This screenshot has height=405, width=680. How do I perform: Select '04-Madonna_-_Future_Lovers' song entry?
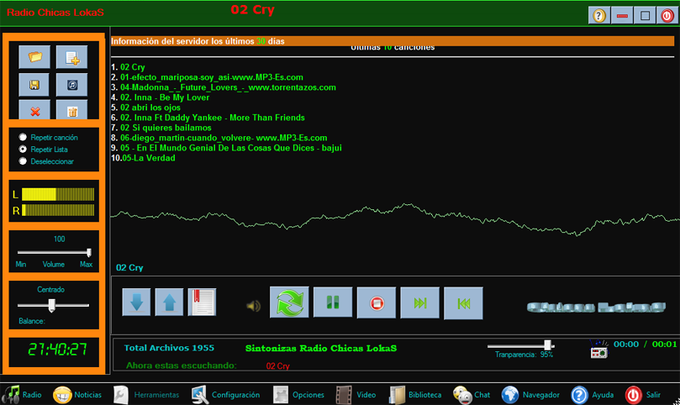228,87
